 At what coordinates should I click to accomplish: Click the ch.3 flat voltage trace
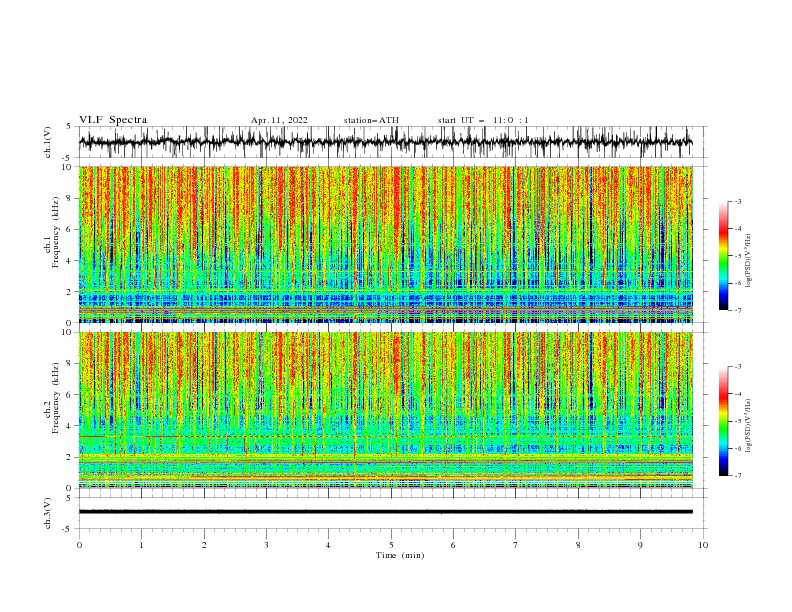pos(386,512)
